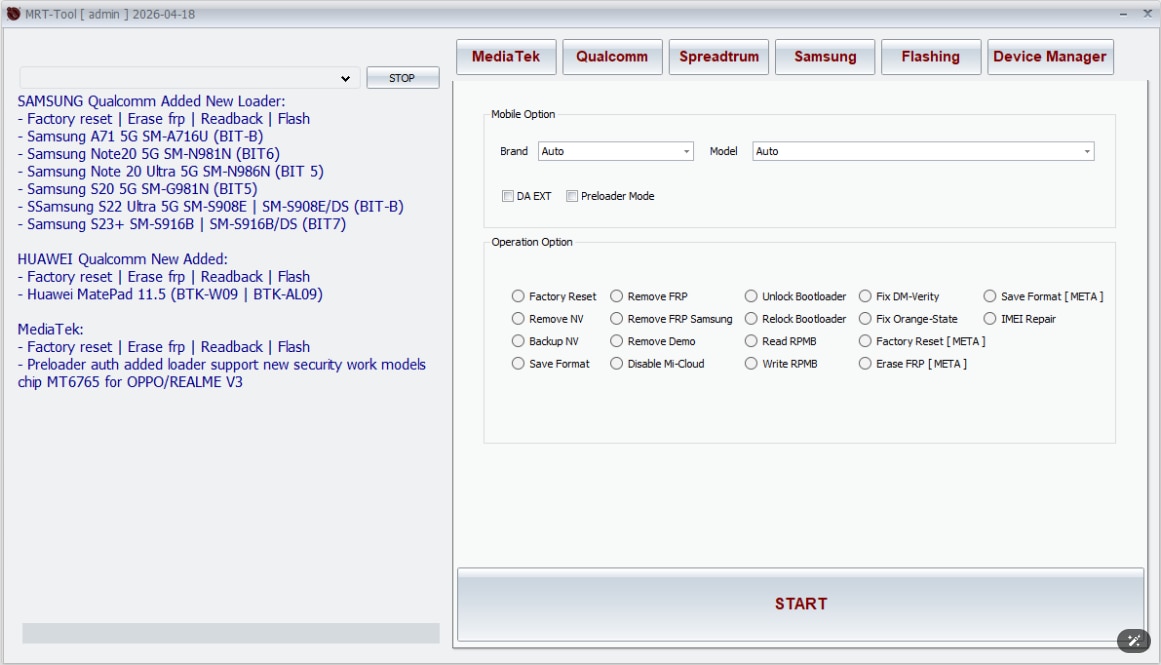Open the Spreadtrum tab
Viewport: 1161px width, 665px height.
tap(718, 57)
